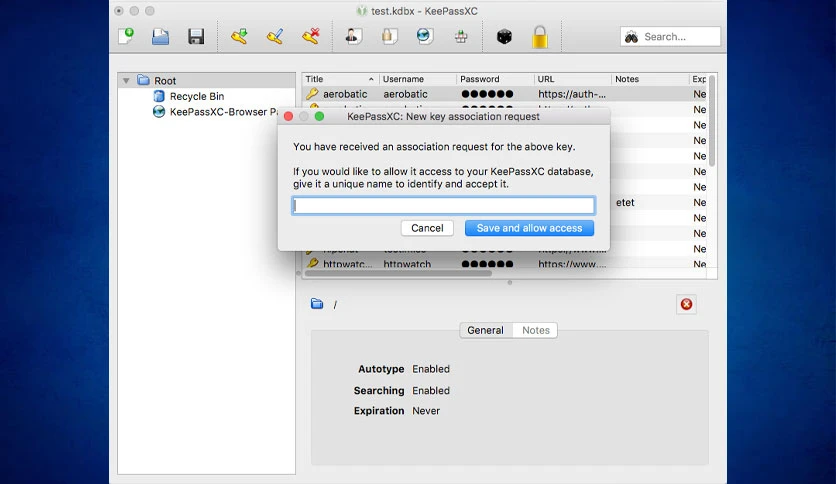Sort the entries by the Title column
This screenshot has height=484, width=836.
click(340, 79)
